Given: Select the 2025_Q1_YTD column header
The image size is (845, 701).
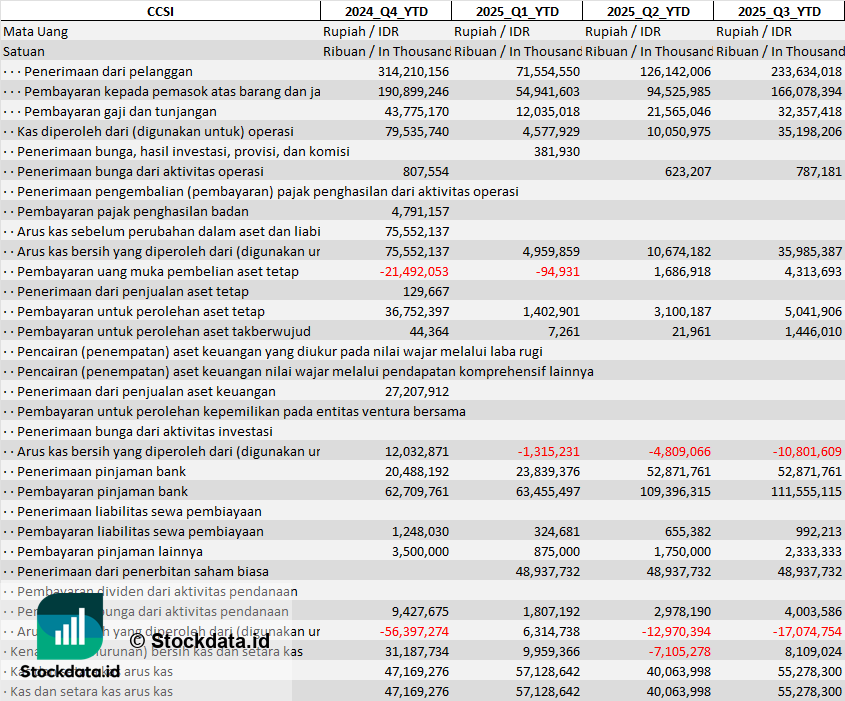Looking at the screenshot, I should click(517, 11).
